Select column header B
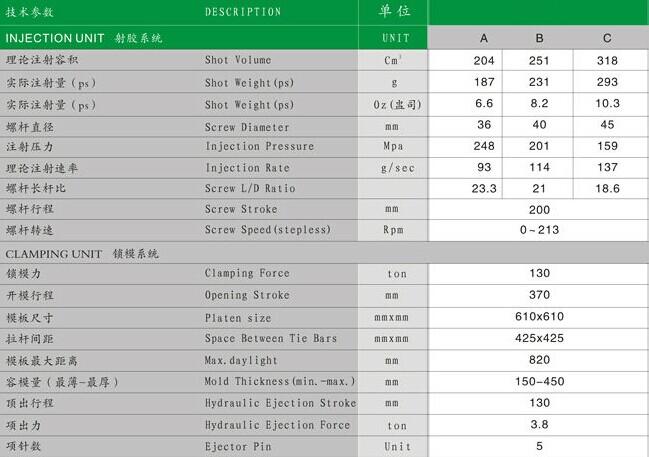649x457 pixels. (x=539, y=38)
